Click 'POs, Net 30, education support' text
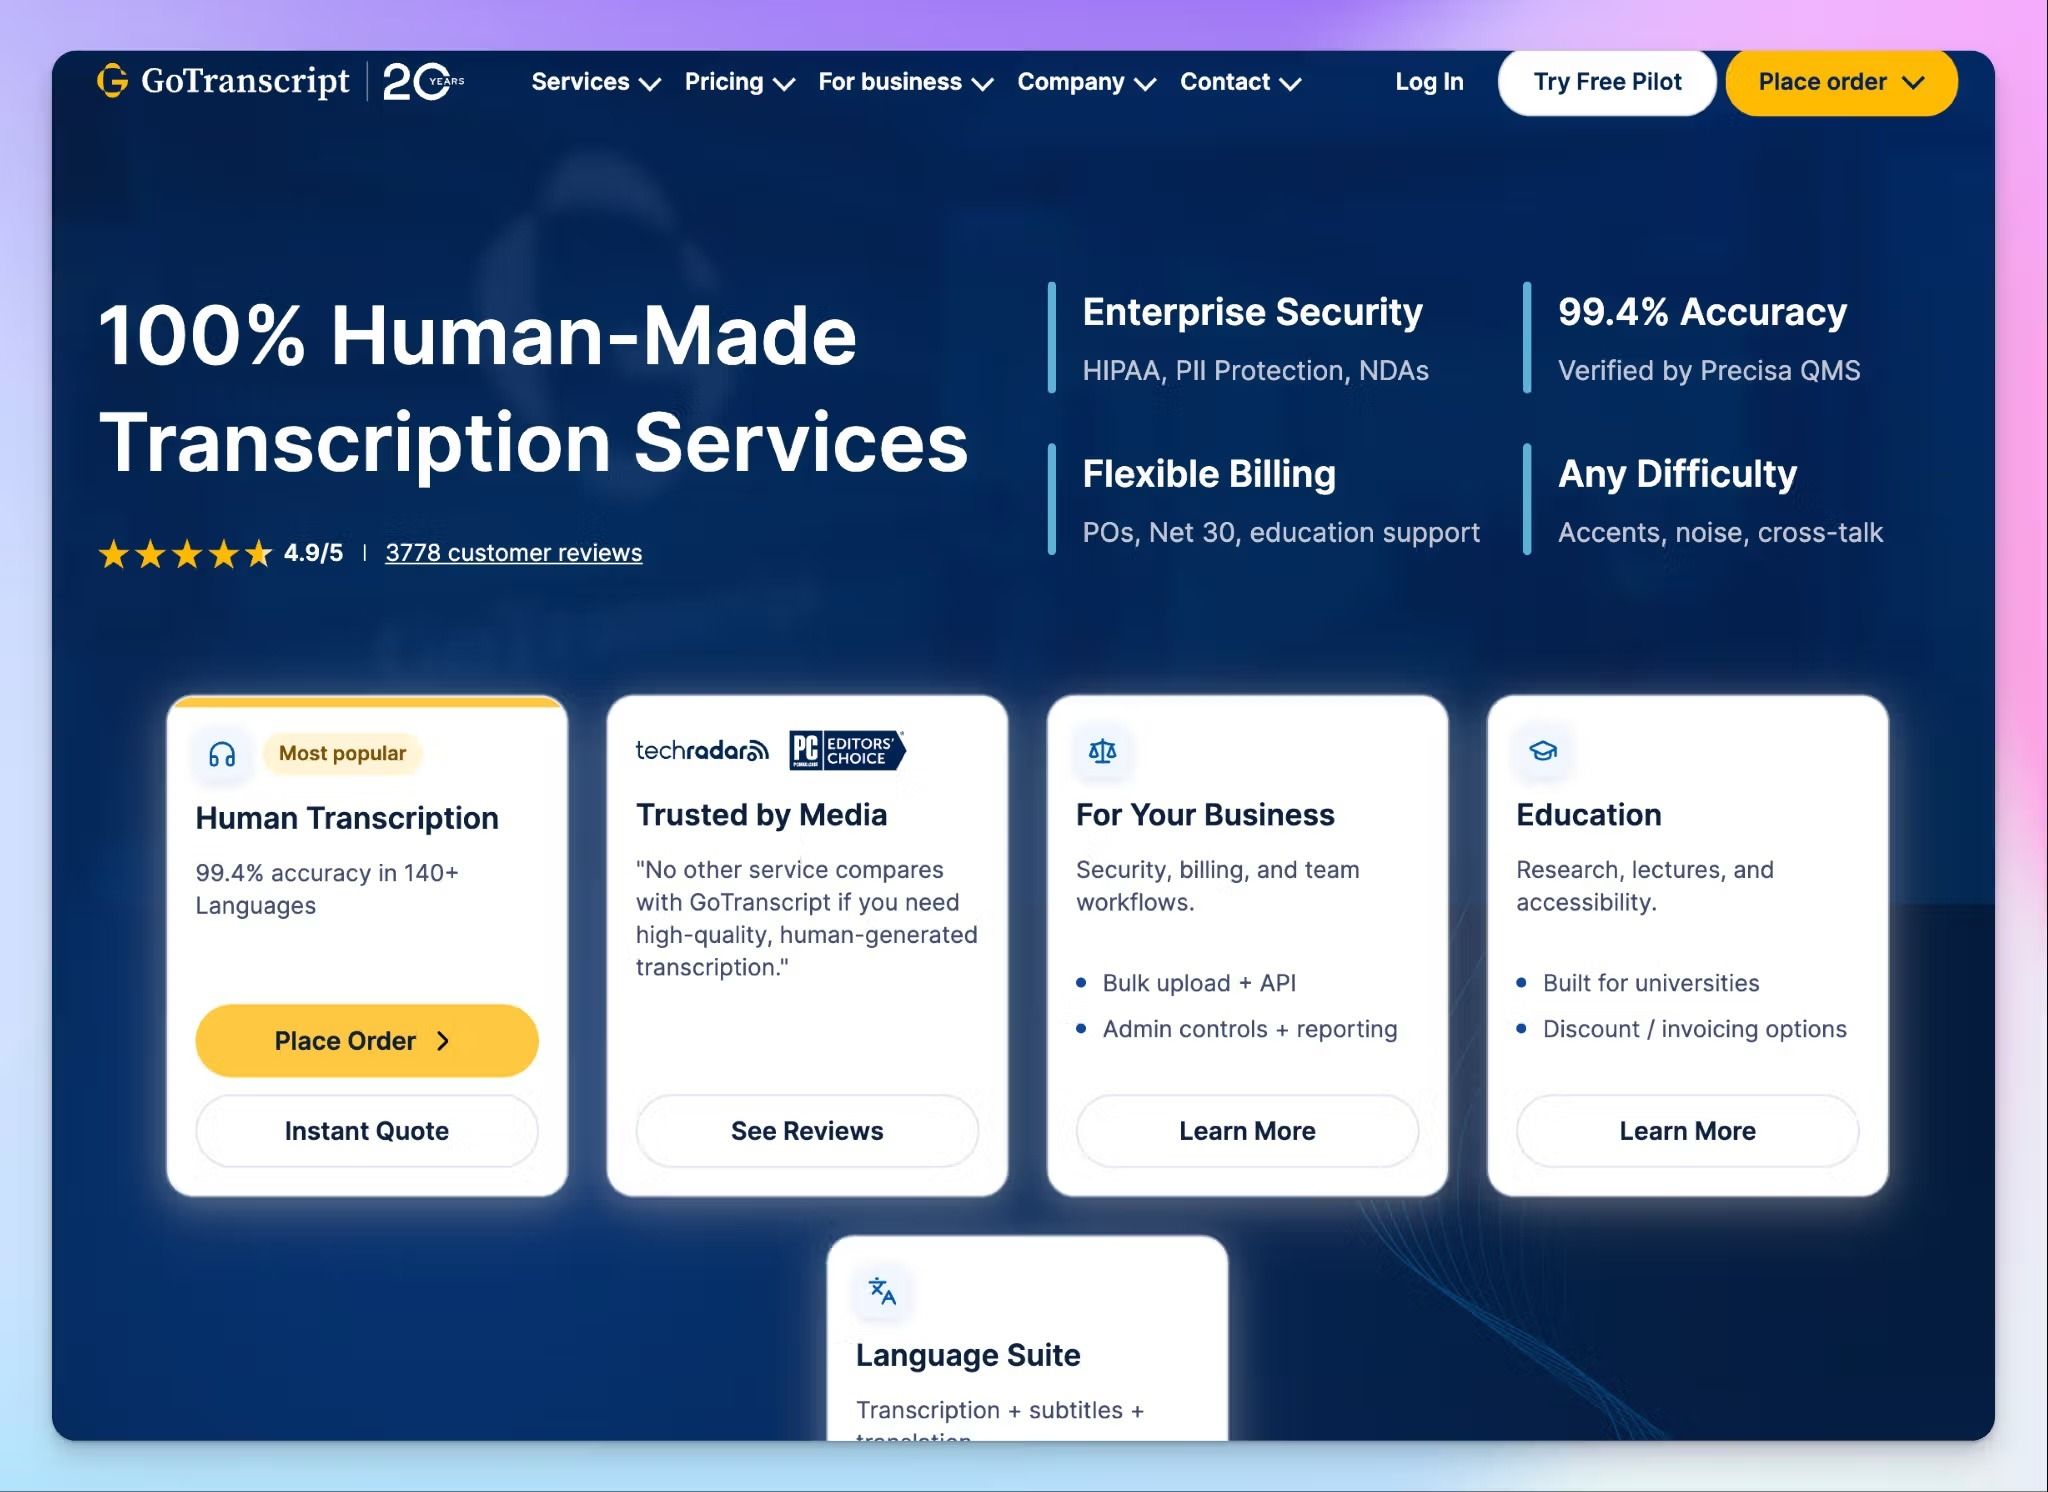 (x=1281, y=533)
